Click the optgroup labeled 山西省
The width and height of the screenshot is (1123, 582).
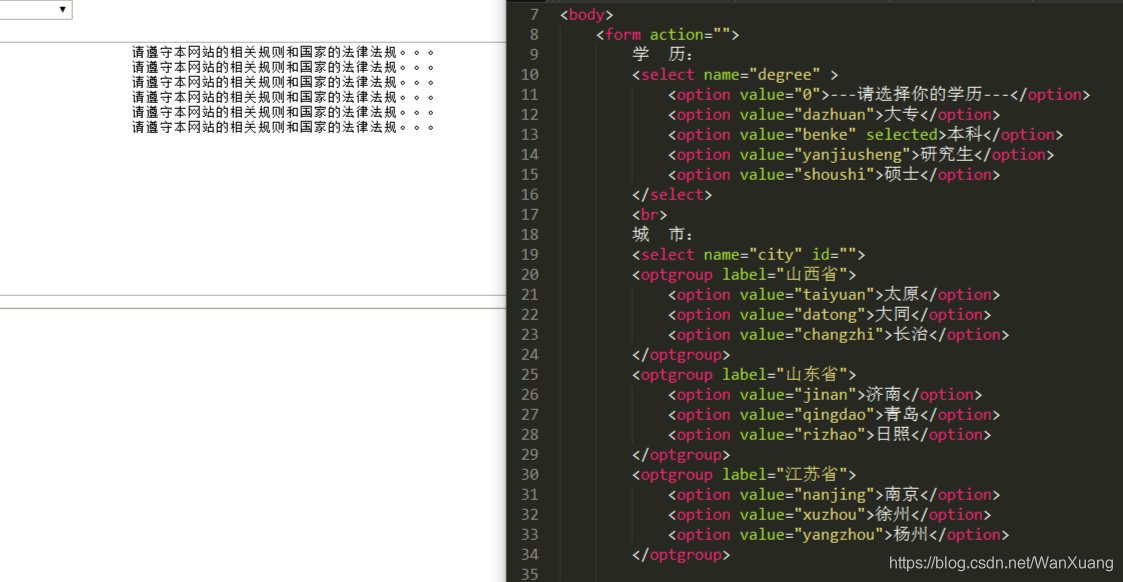coord(744,274)
